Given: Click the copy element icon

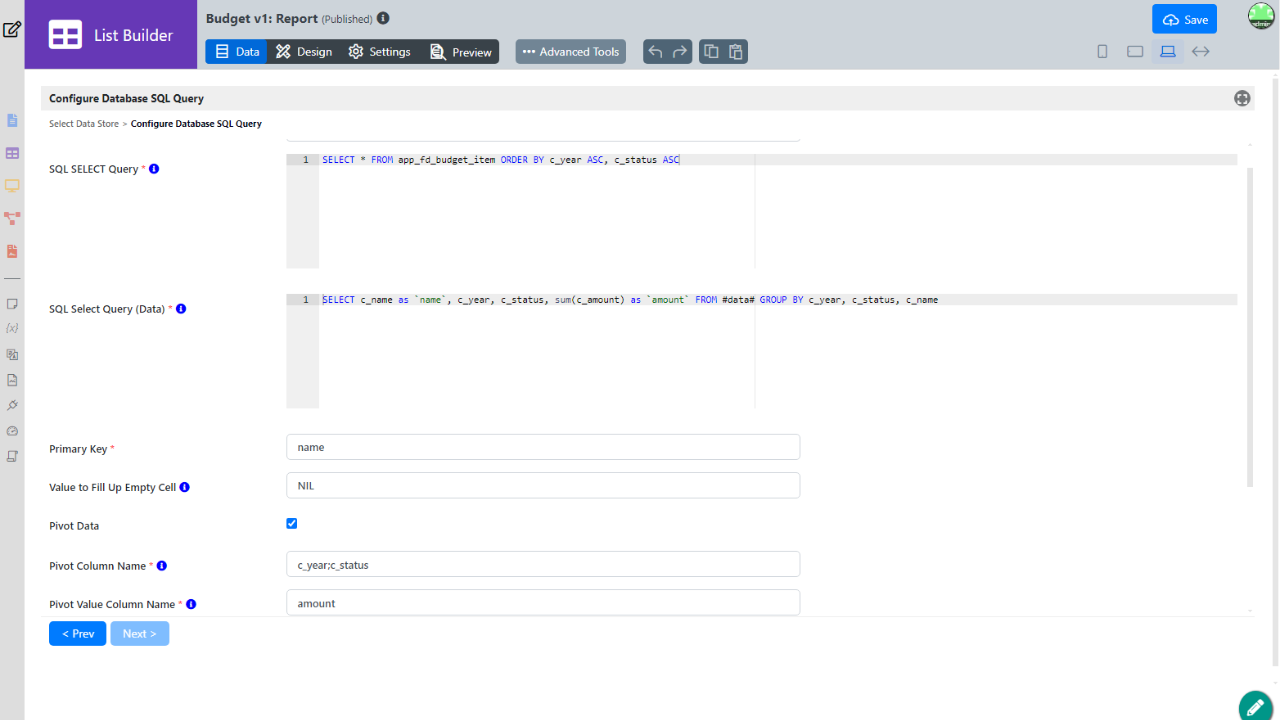Looking at the screenshot, I should click(711, 52).
